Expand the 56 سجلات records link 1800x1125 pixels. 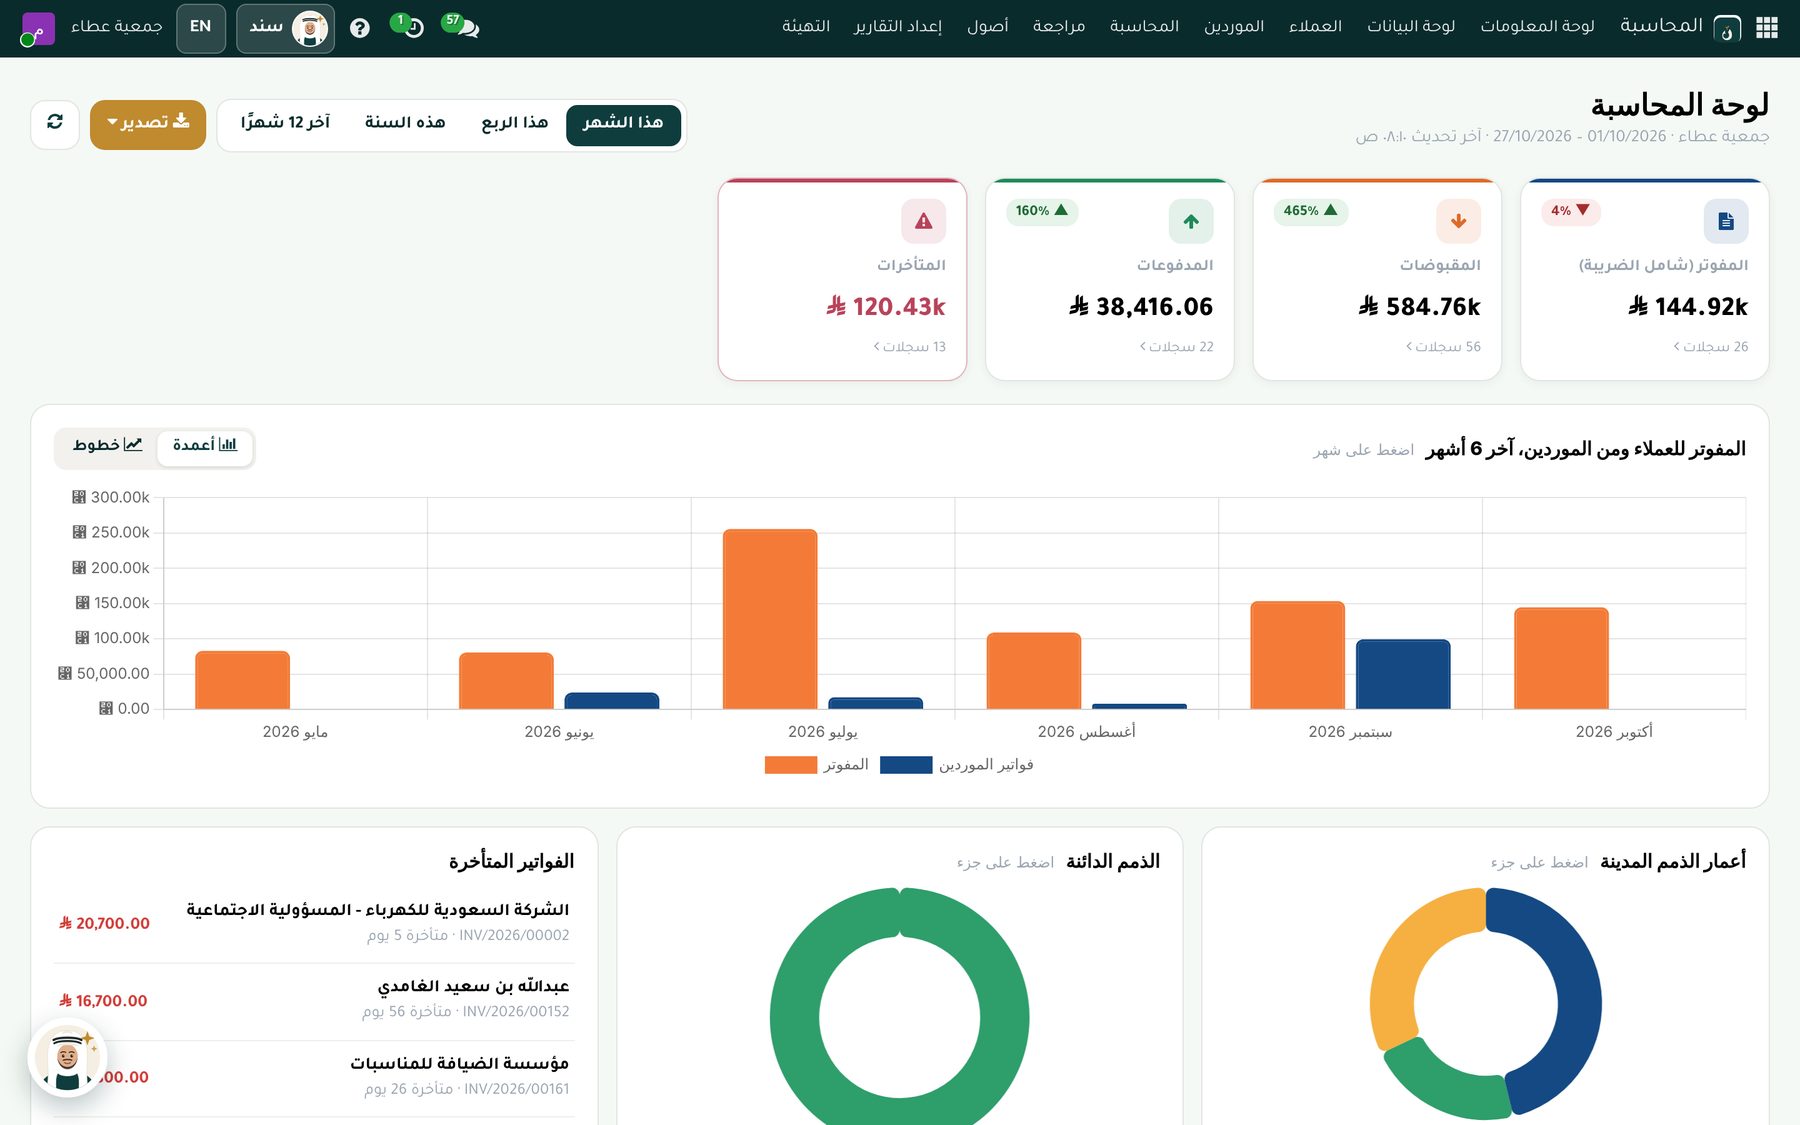click(1443, 346)
